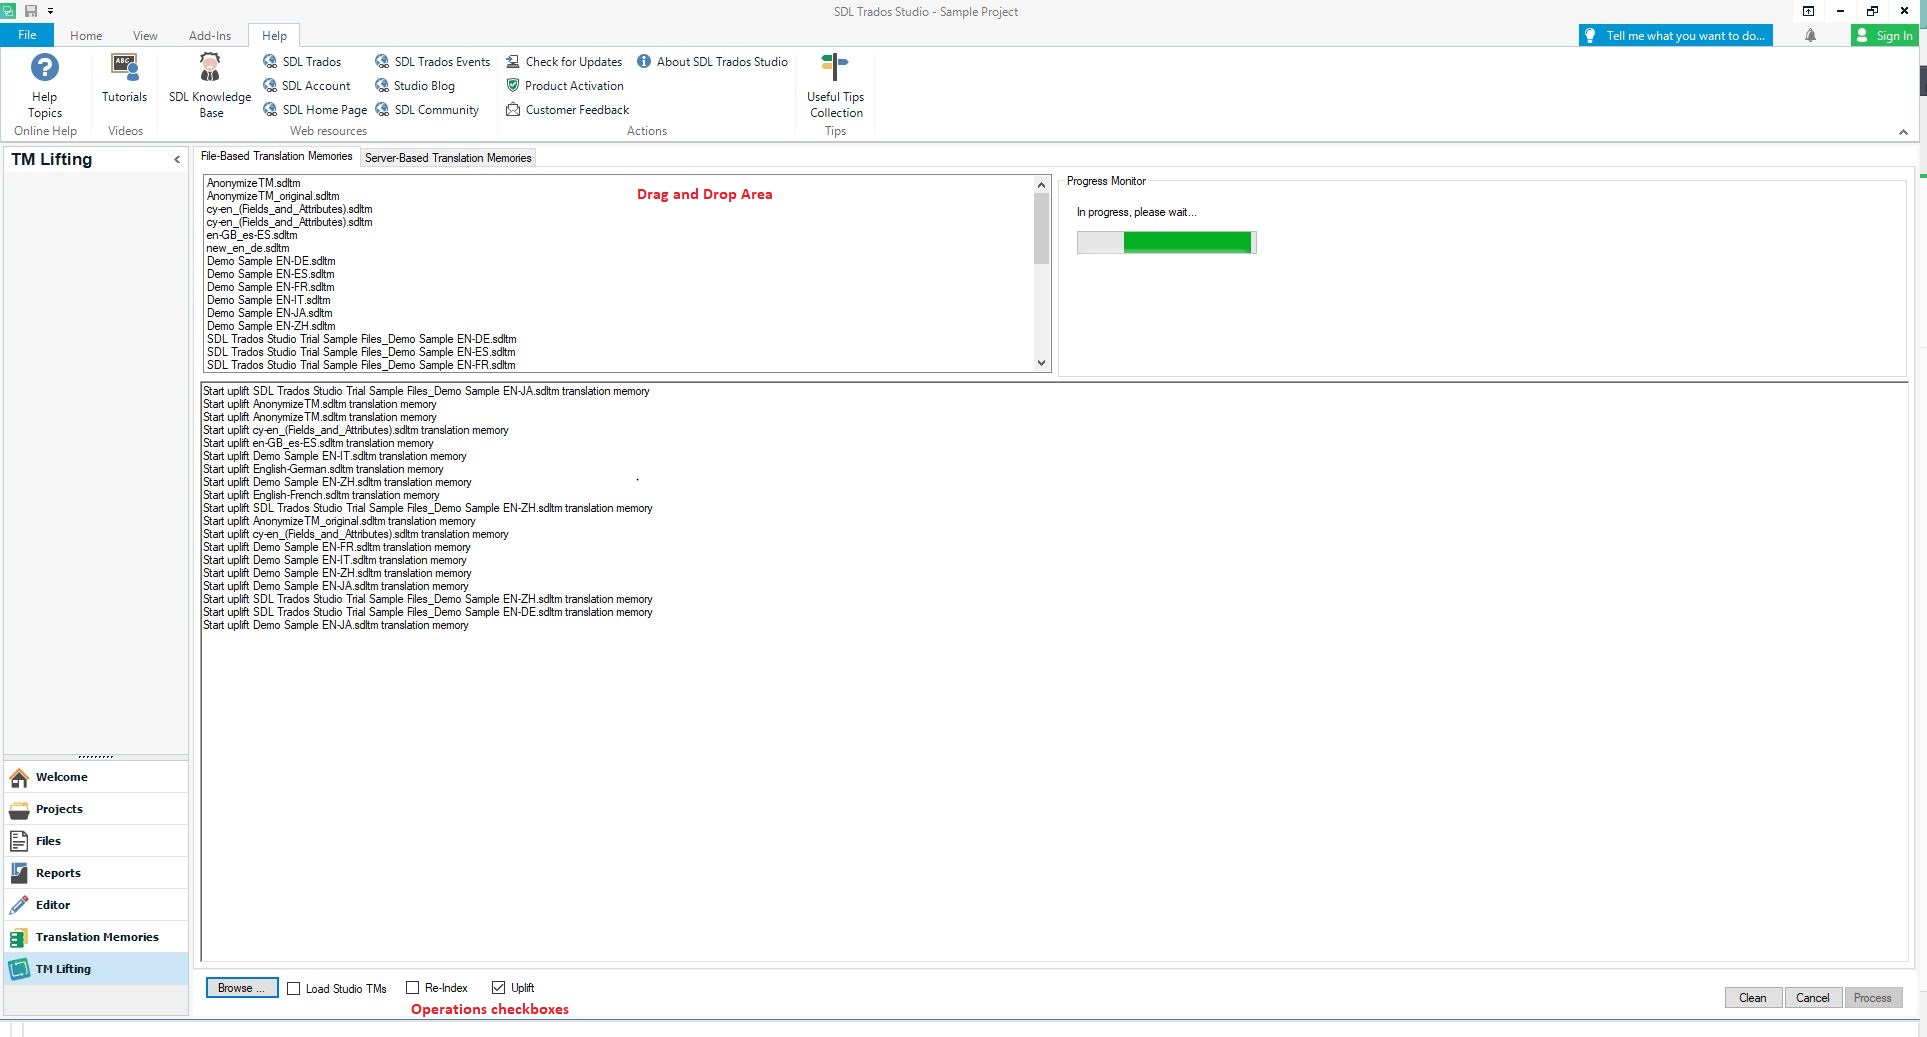
Task: Click the notifications bell icon
Action: pyautogui.click(x=1810, y=35)
